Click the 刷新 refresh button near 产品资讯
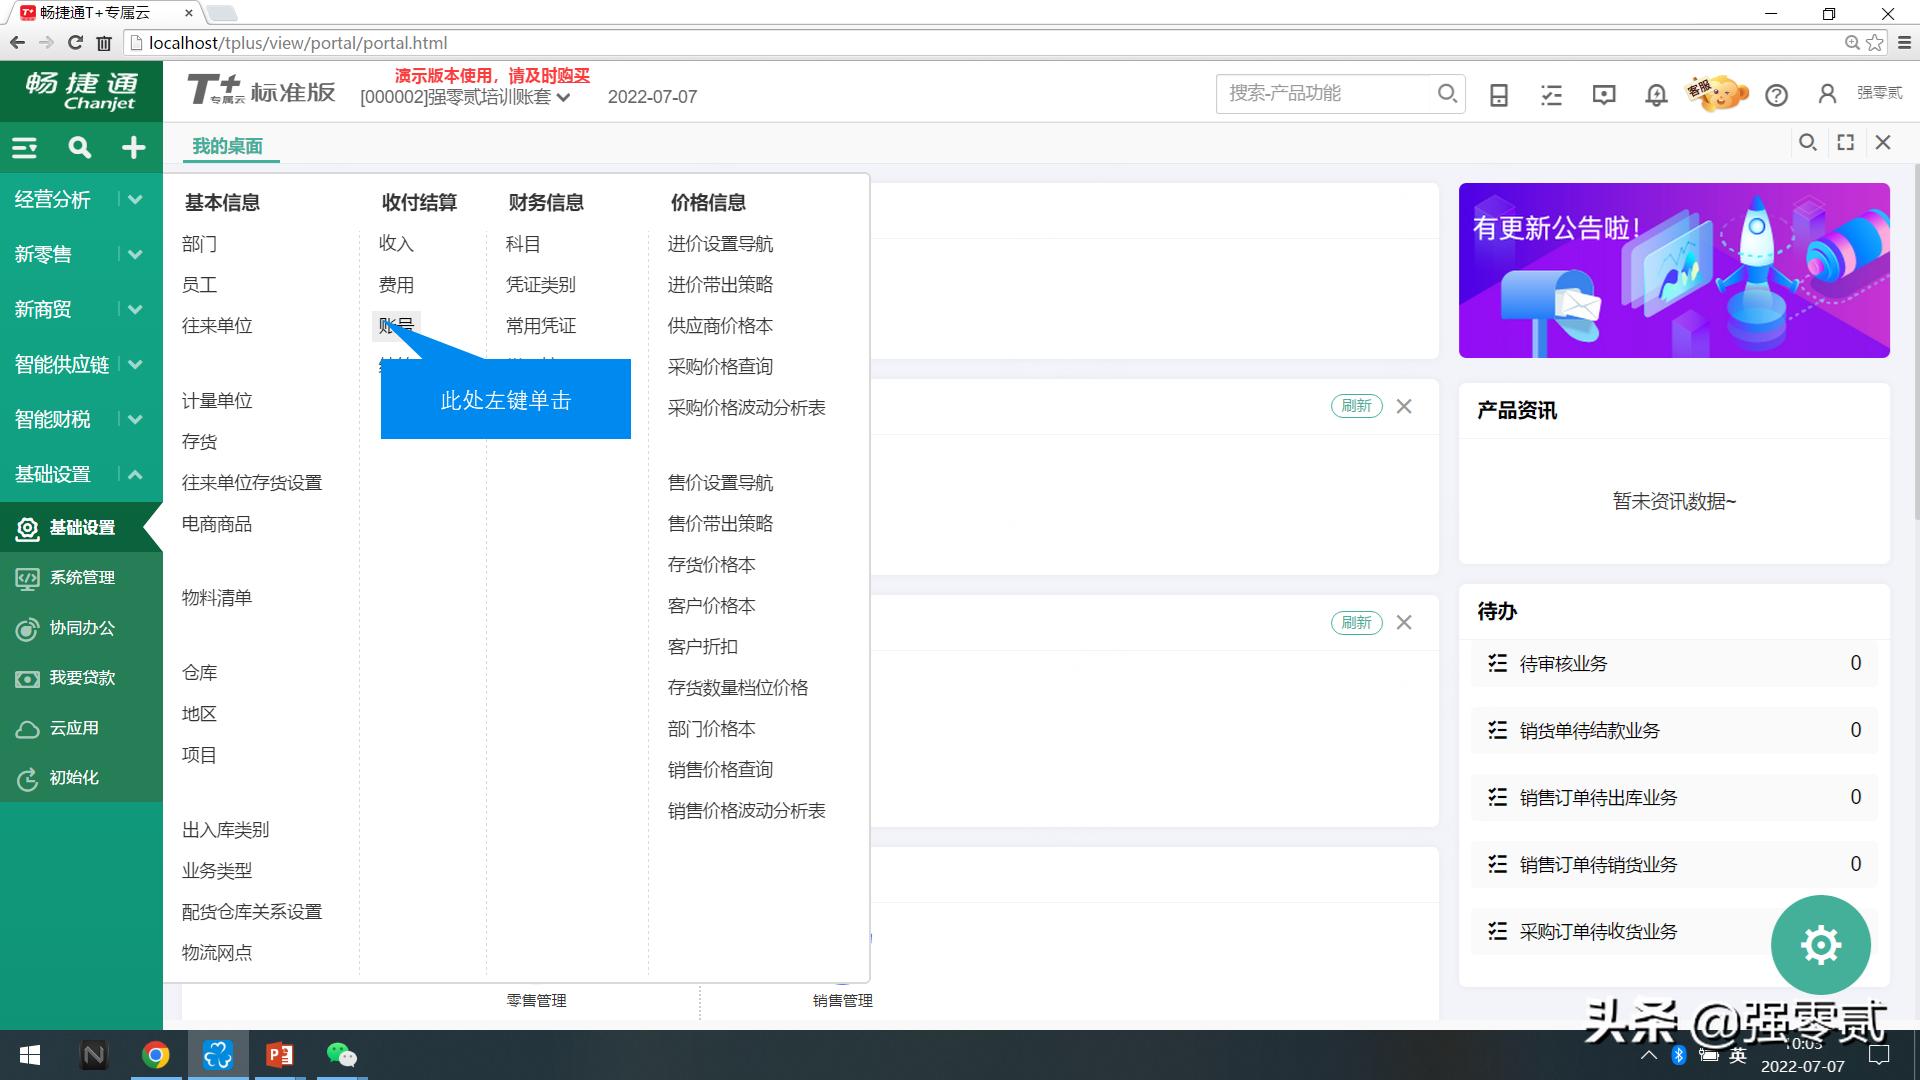 (x=1356, y=406)
